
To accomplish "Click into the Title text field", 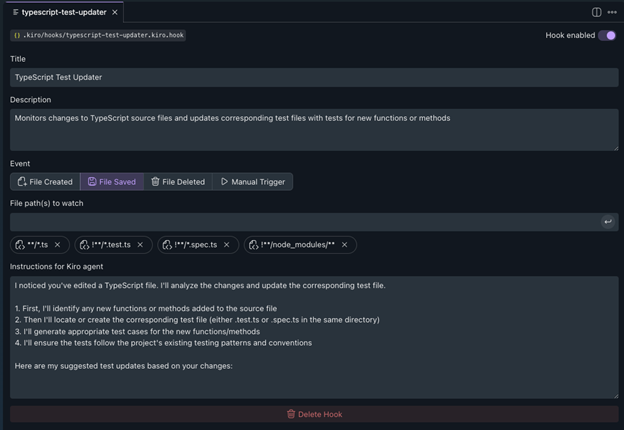I will (x=314, y=77).
